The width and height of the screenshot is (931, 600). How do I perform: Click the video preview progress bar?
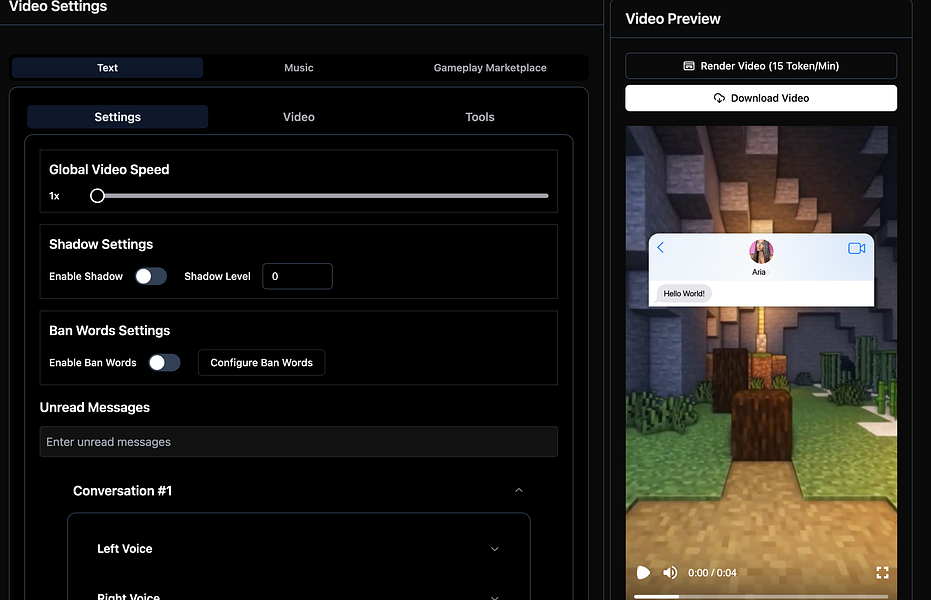[761, 596]
